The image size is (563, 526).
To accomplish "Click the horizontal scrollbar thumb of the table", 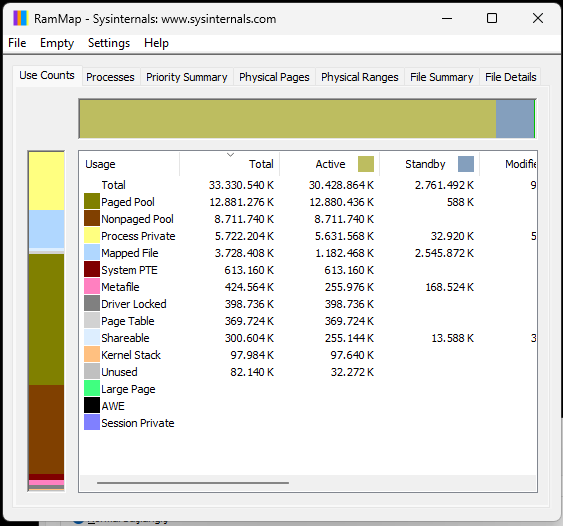I will tap(193, 483).
